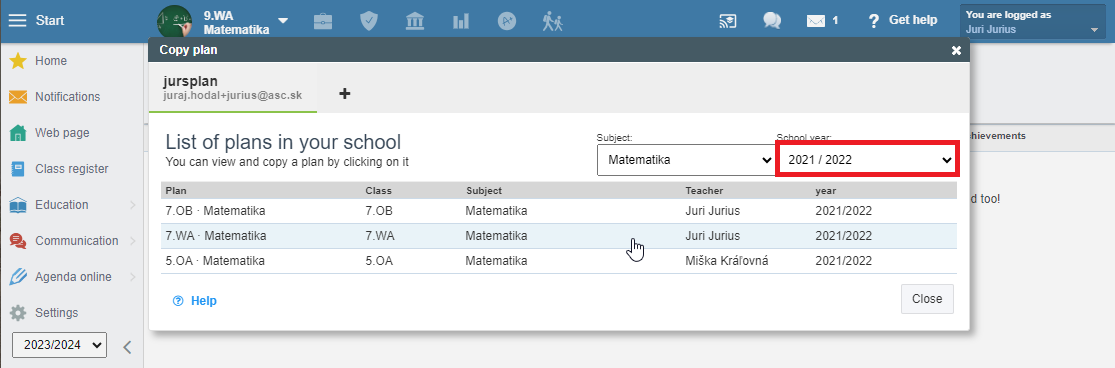The height and width of the screenshot is (368, 1115).
Task: Select the jursplan tab
Action: 233,88
